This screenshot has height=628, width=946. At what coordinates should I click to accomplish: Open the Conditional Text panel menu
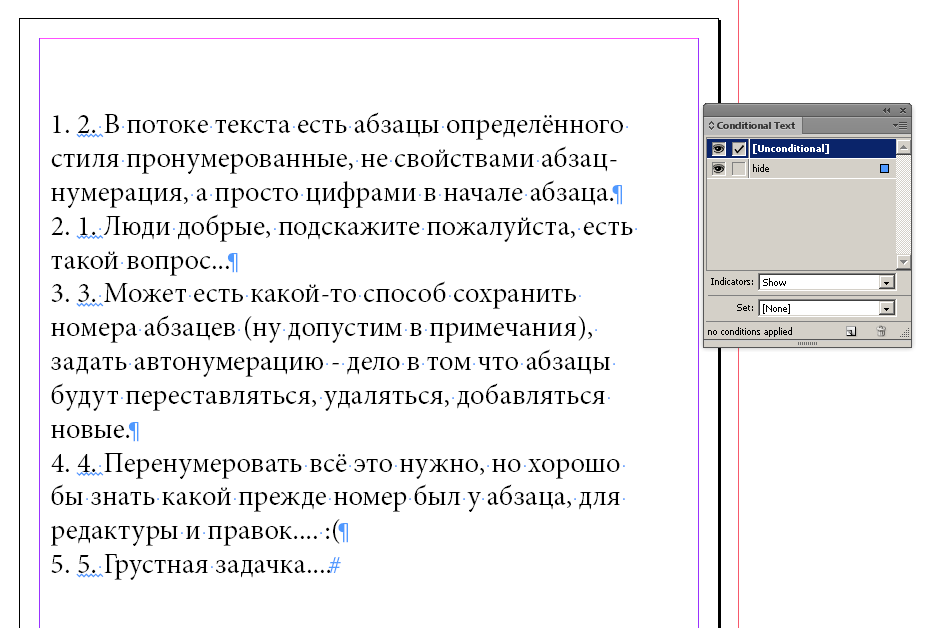[x=900, y=125]
